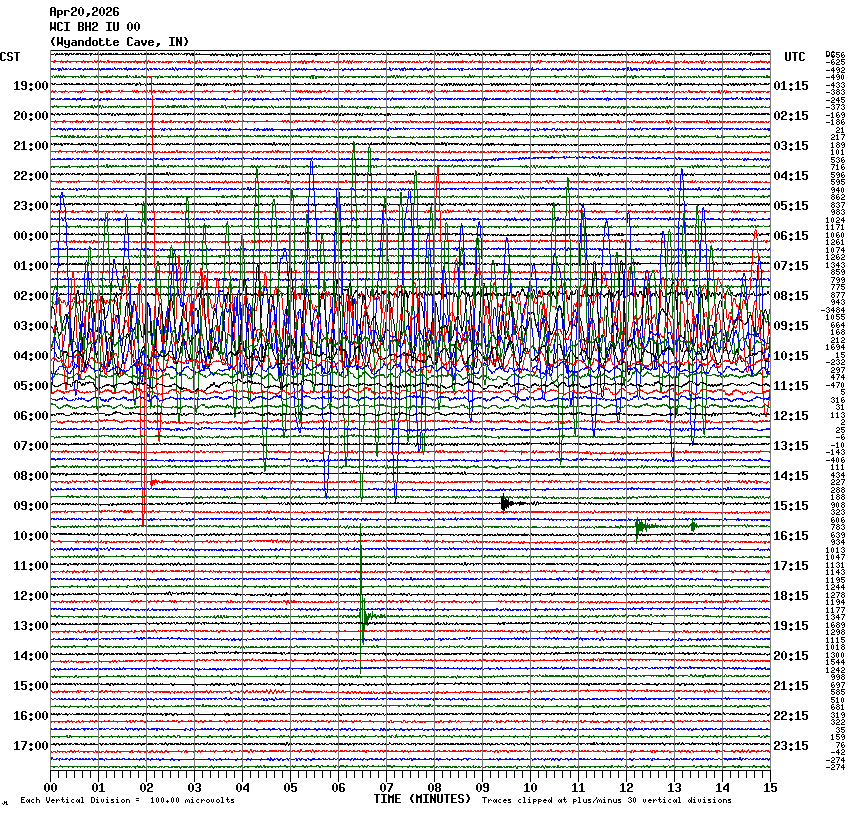This screenshot has height=814, width=850.
Task: Select the WCI BH2 IU 00 station label
Action: click(x=95, y=27)
